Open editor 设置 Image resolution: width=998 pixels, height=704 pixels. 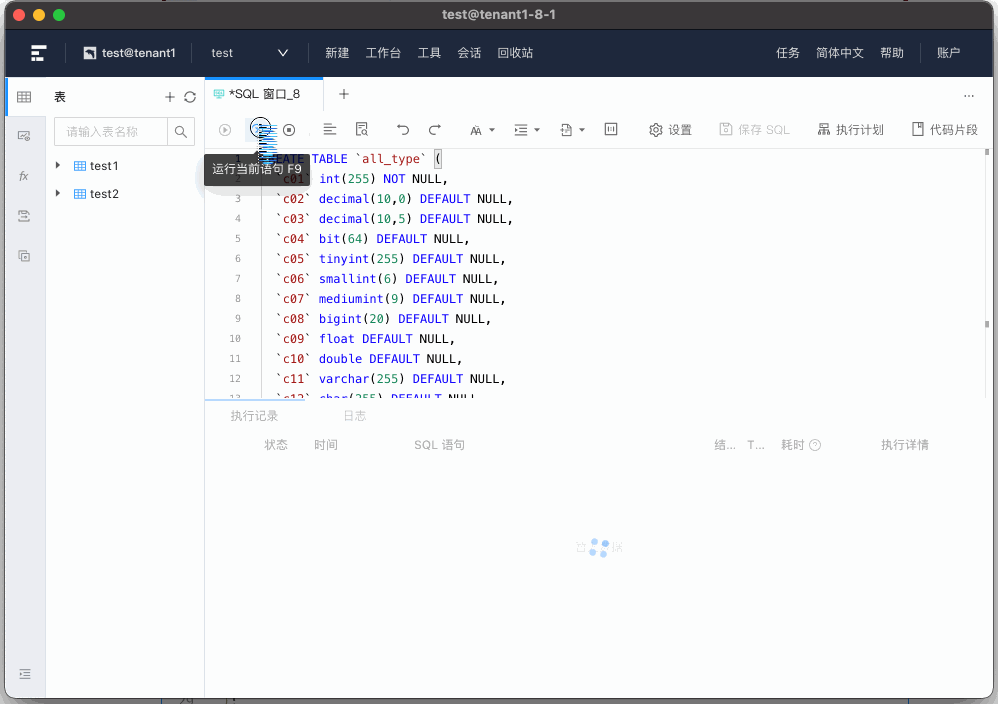(x=670, y=130)
